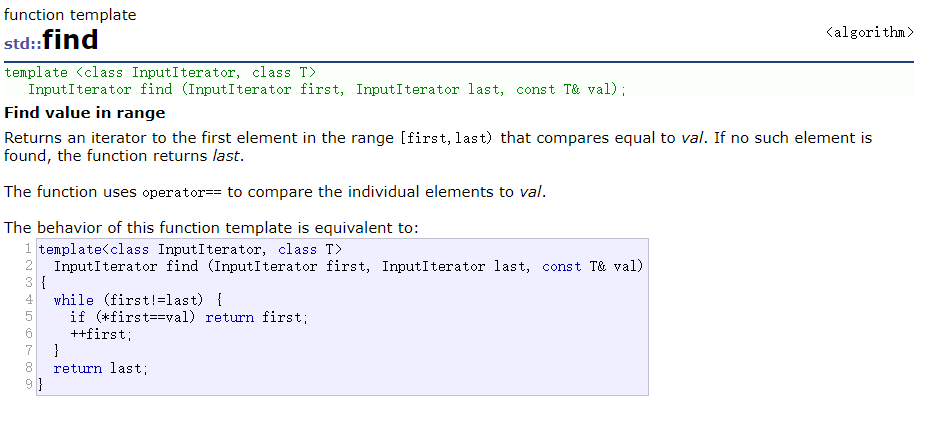Image resolution: width=943 pixels, height=423 pixels.
Task: Click the blue 'const' keyword in code box
Action: pos(562,266)
